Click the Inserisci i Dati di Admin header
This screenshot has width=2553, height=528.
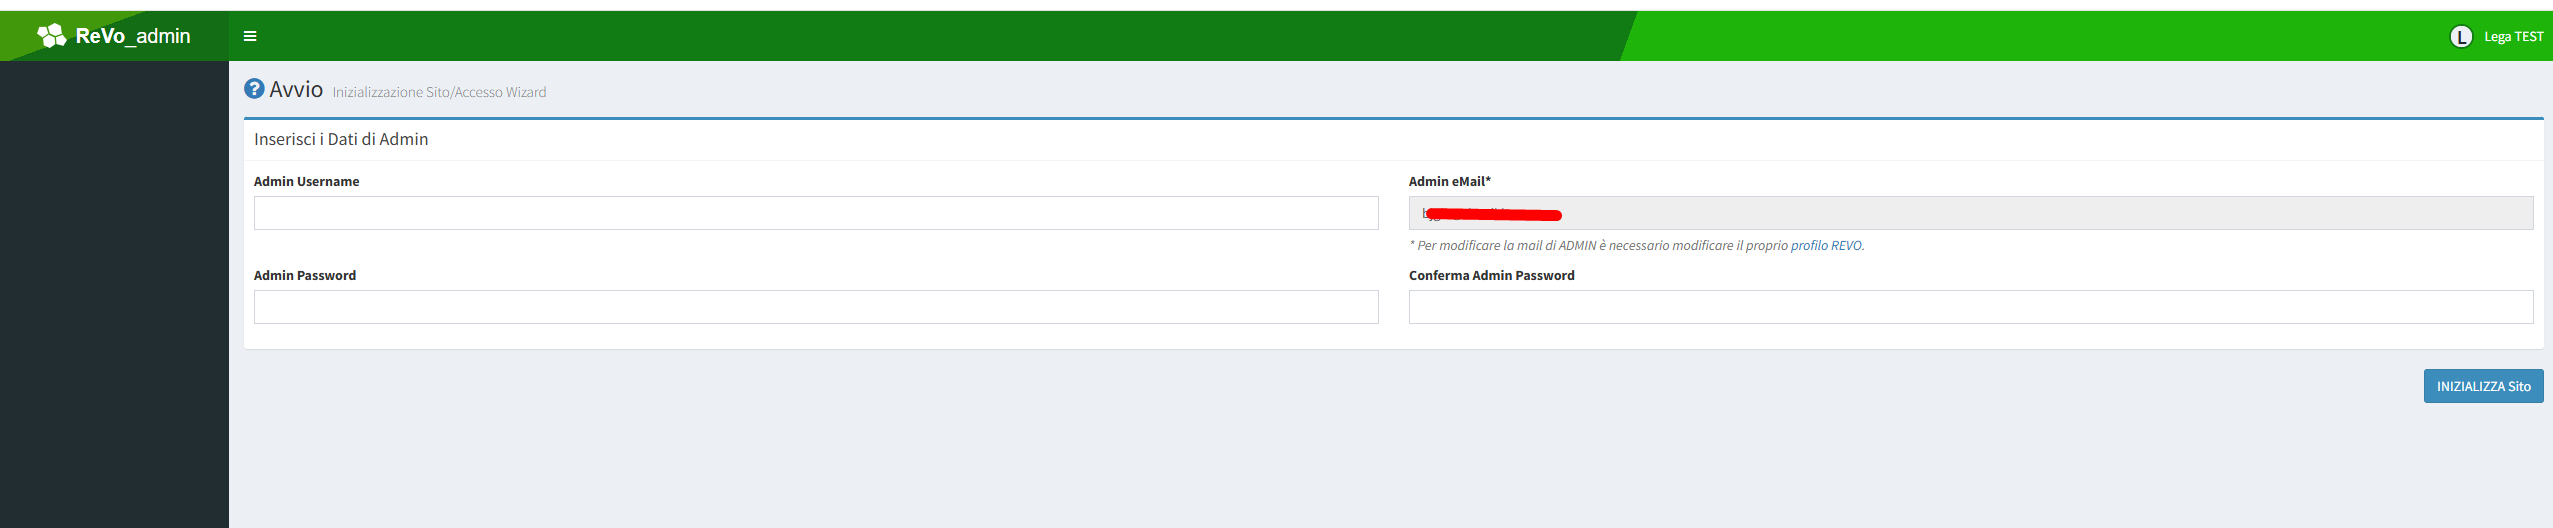pos(341,139)
